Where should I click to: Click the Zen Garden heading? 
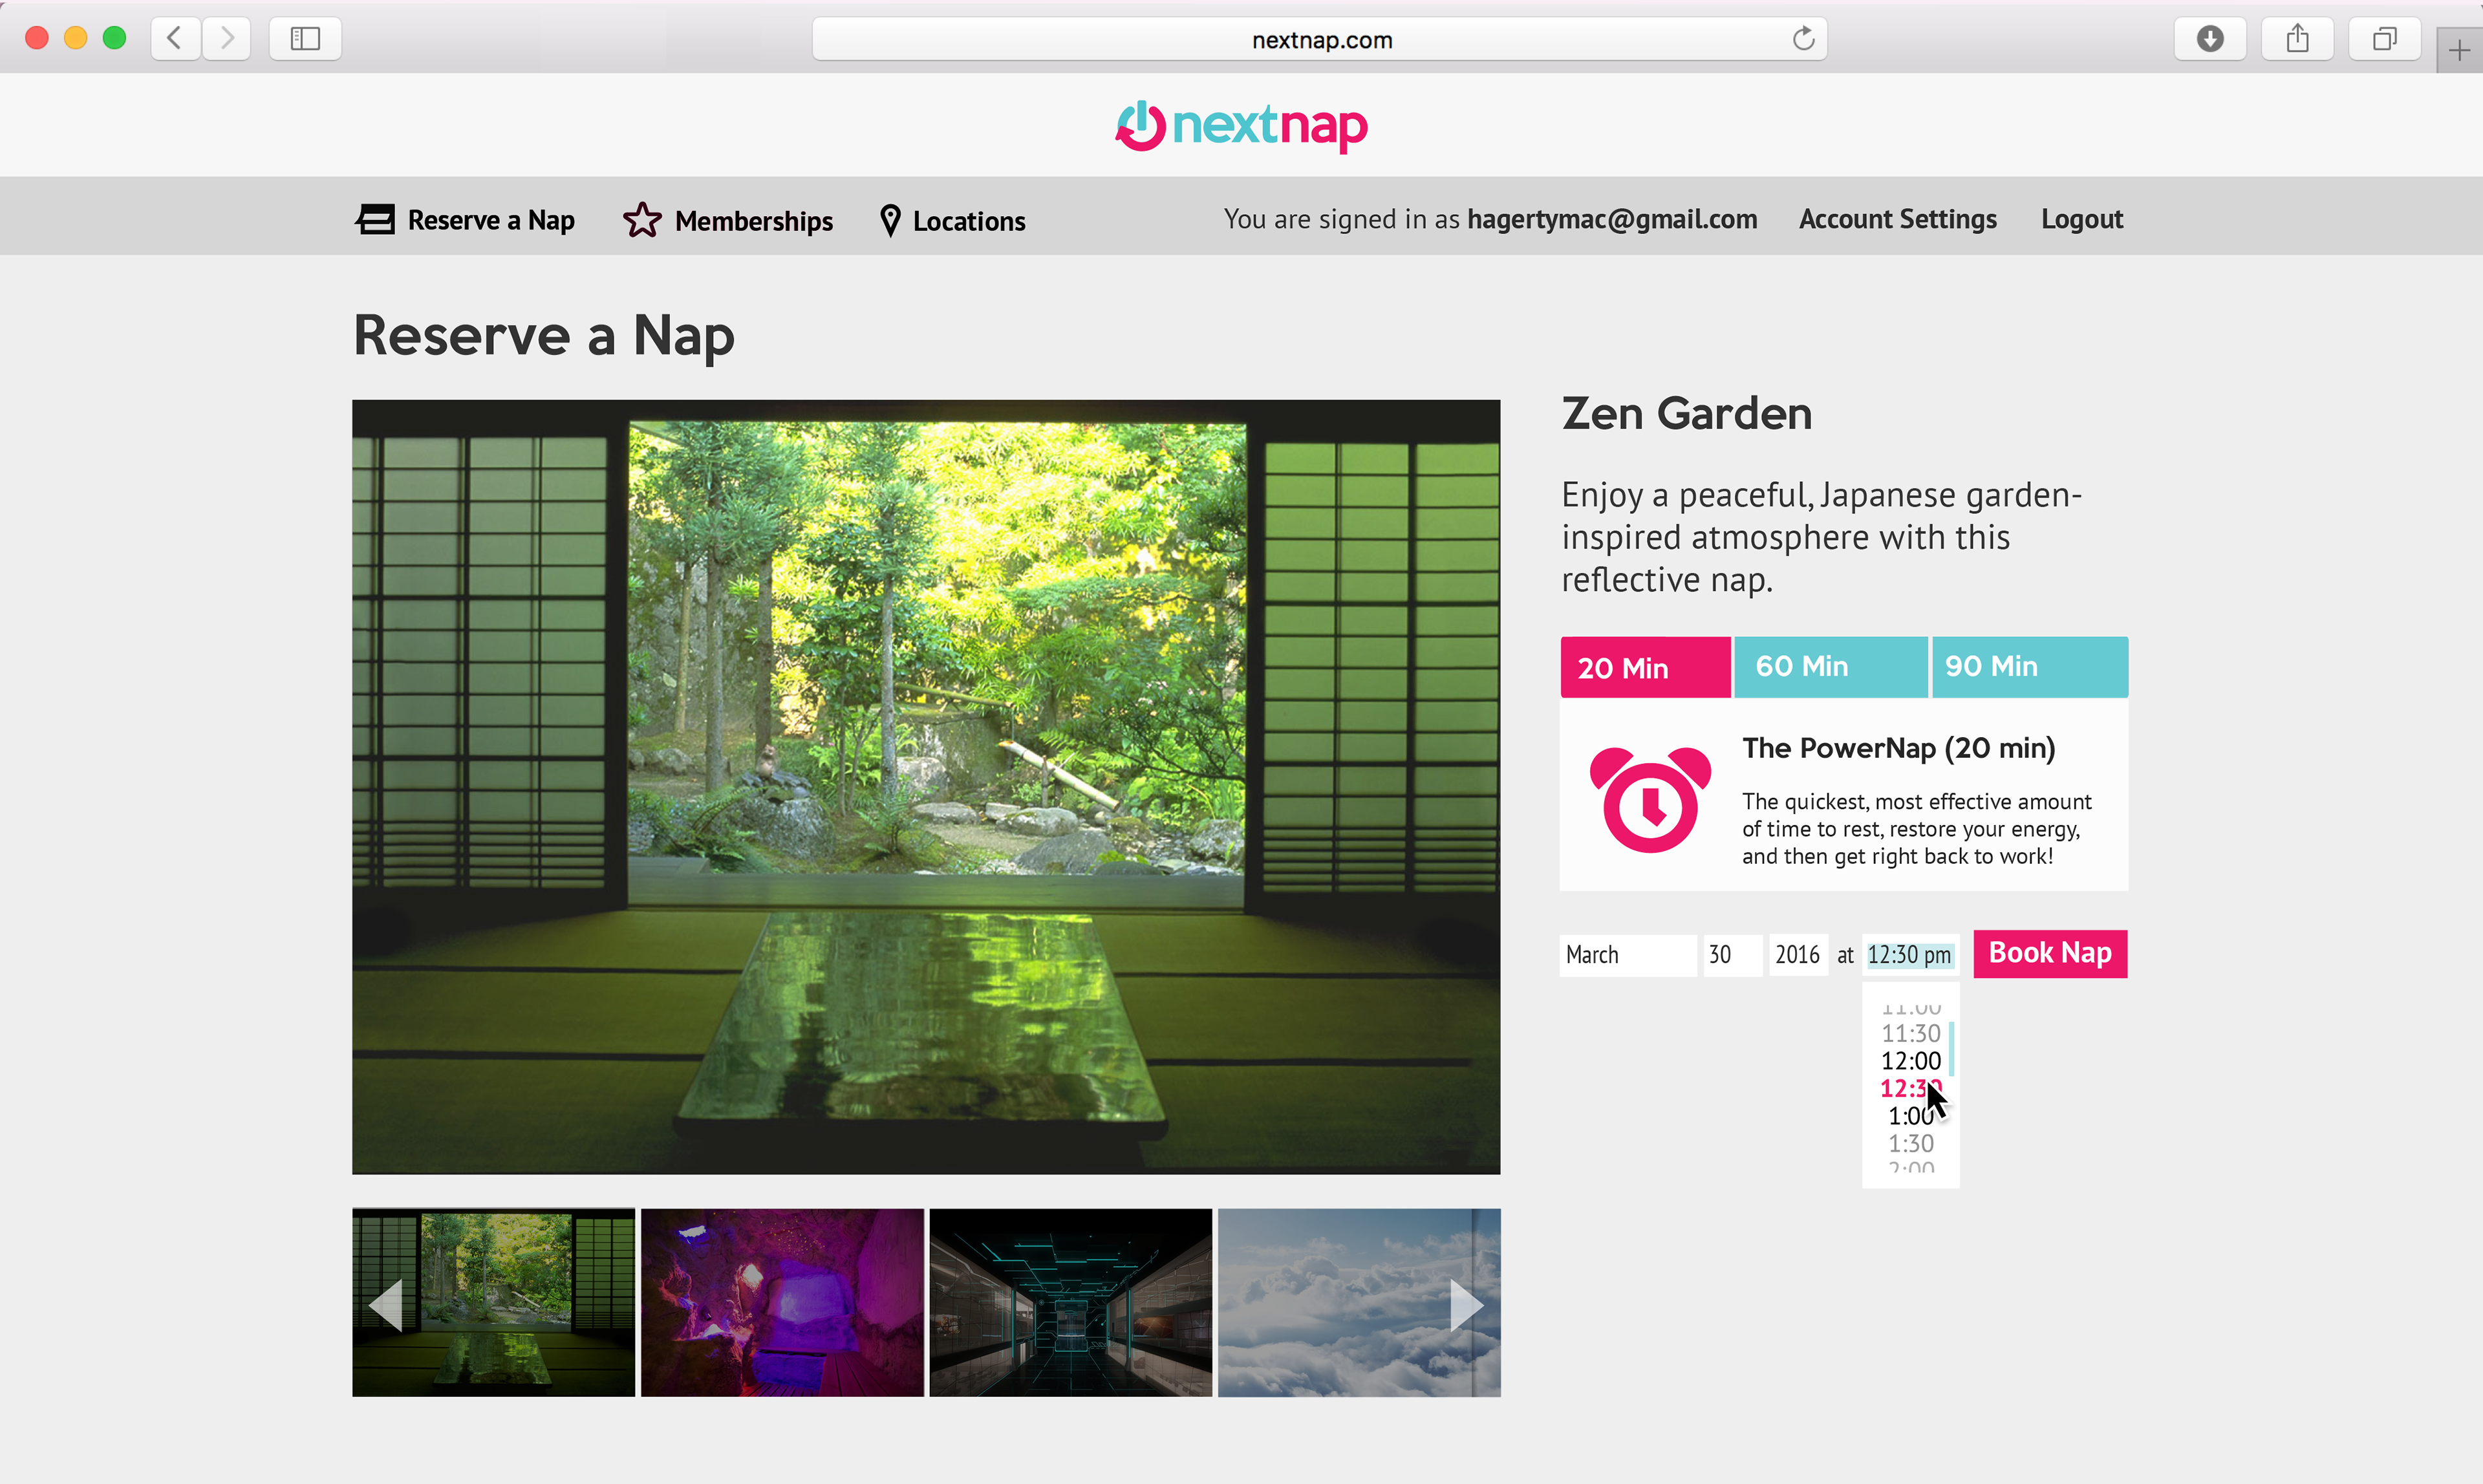[x=1687, y=414]
